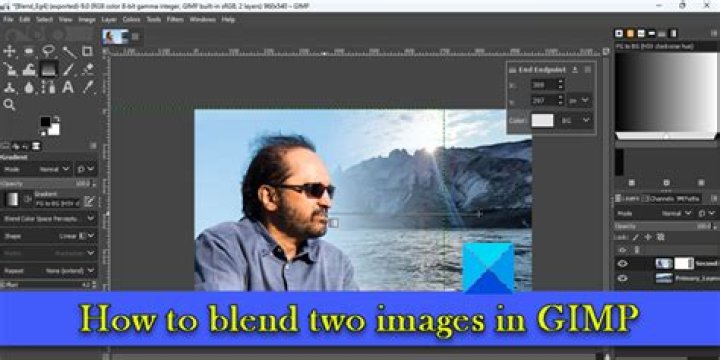
Task: Click the foreground black color swatch
Action: click(x=45, y=122)
